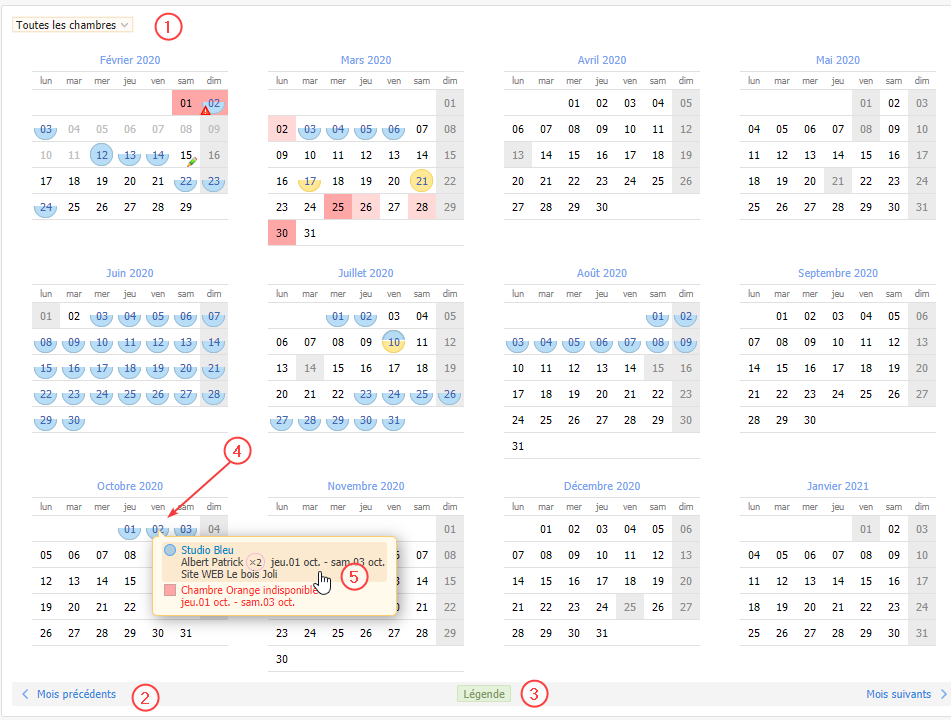Show the Légende button panel
This screenshot has width=951, height=720.
pos(484,694)
